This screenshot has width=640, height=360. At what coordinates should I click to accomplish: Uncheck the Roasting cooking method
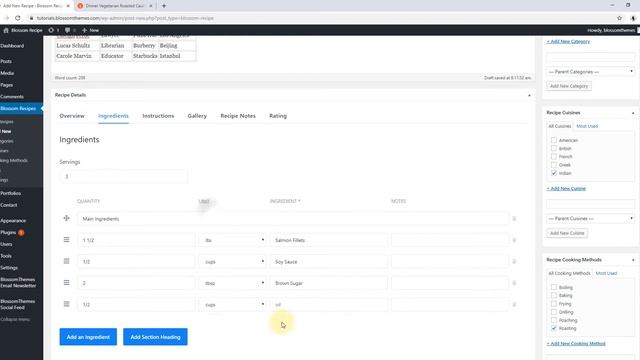(554, 328)
